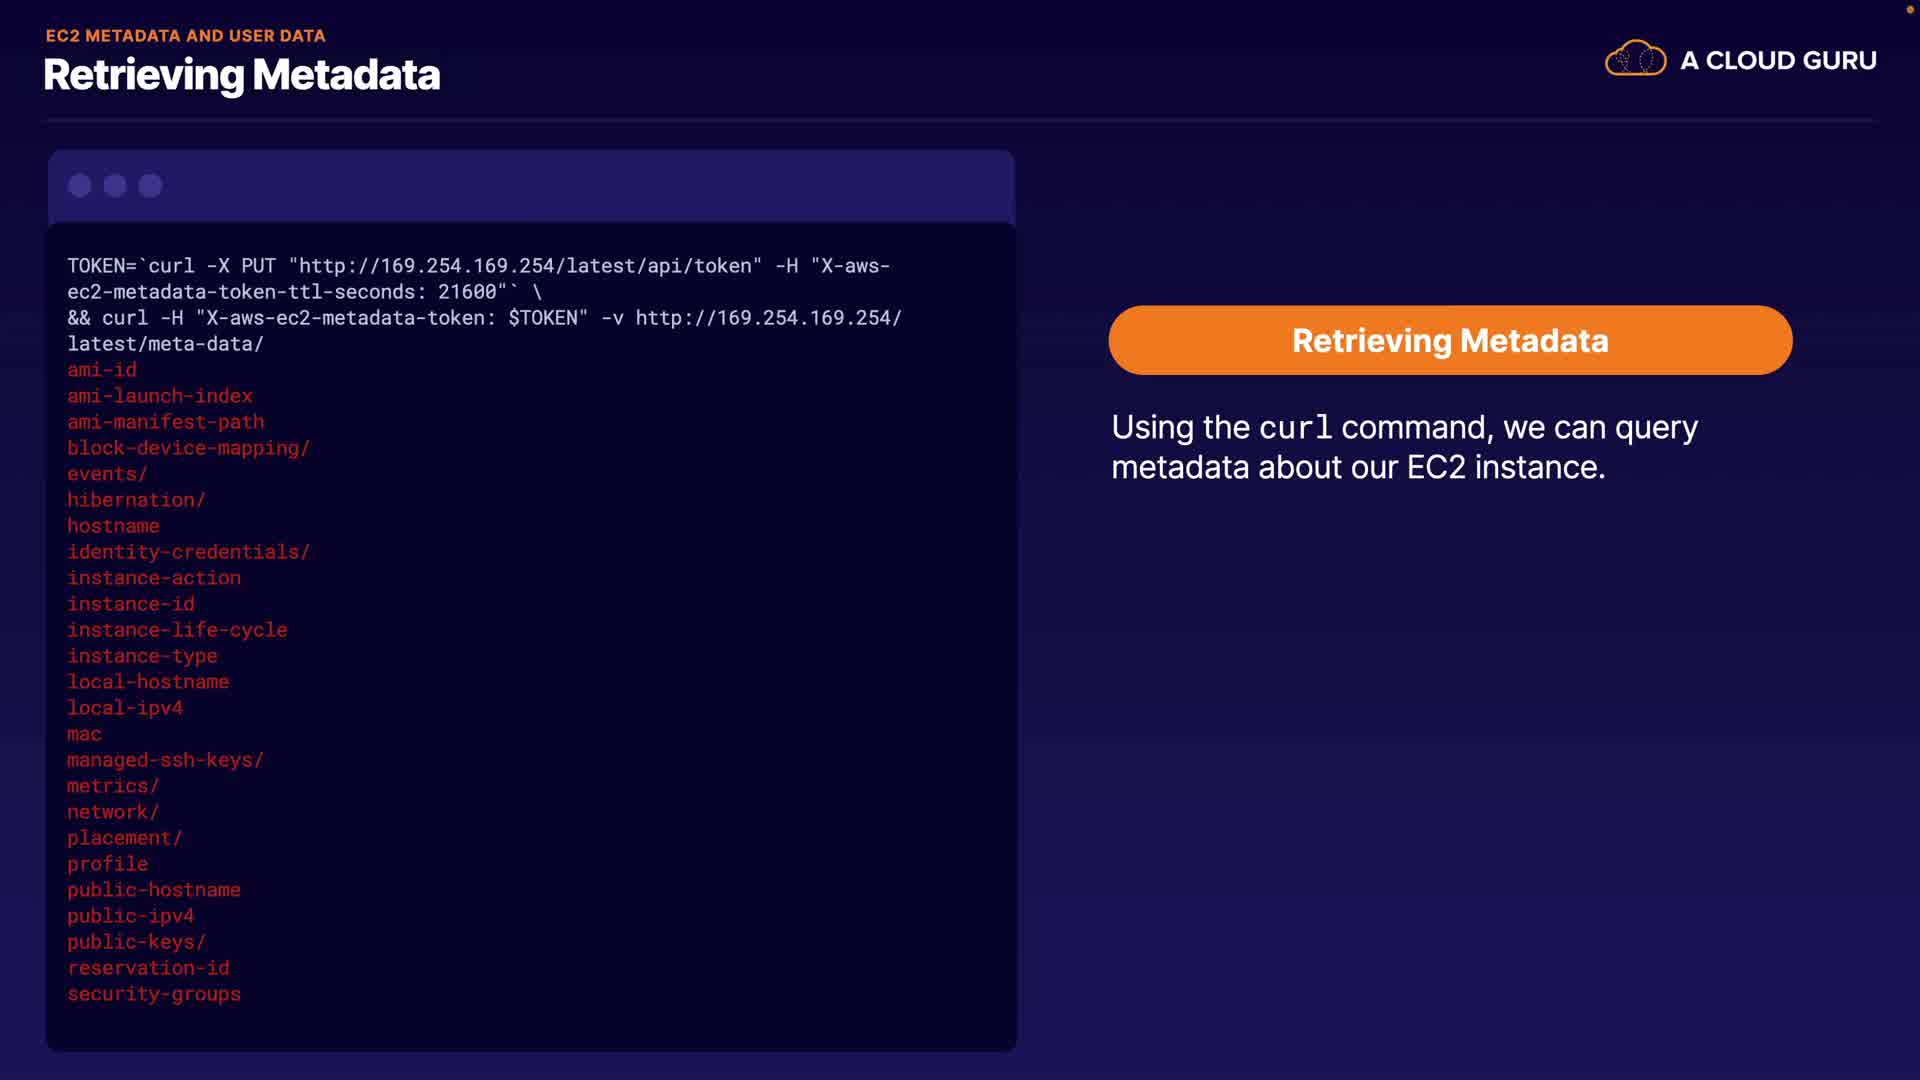Click the hostname entry in the terminal
The height and width of the screenshot is (1080, 1920).
click(113, 526)
